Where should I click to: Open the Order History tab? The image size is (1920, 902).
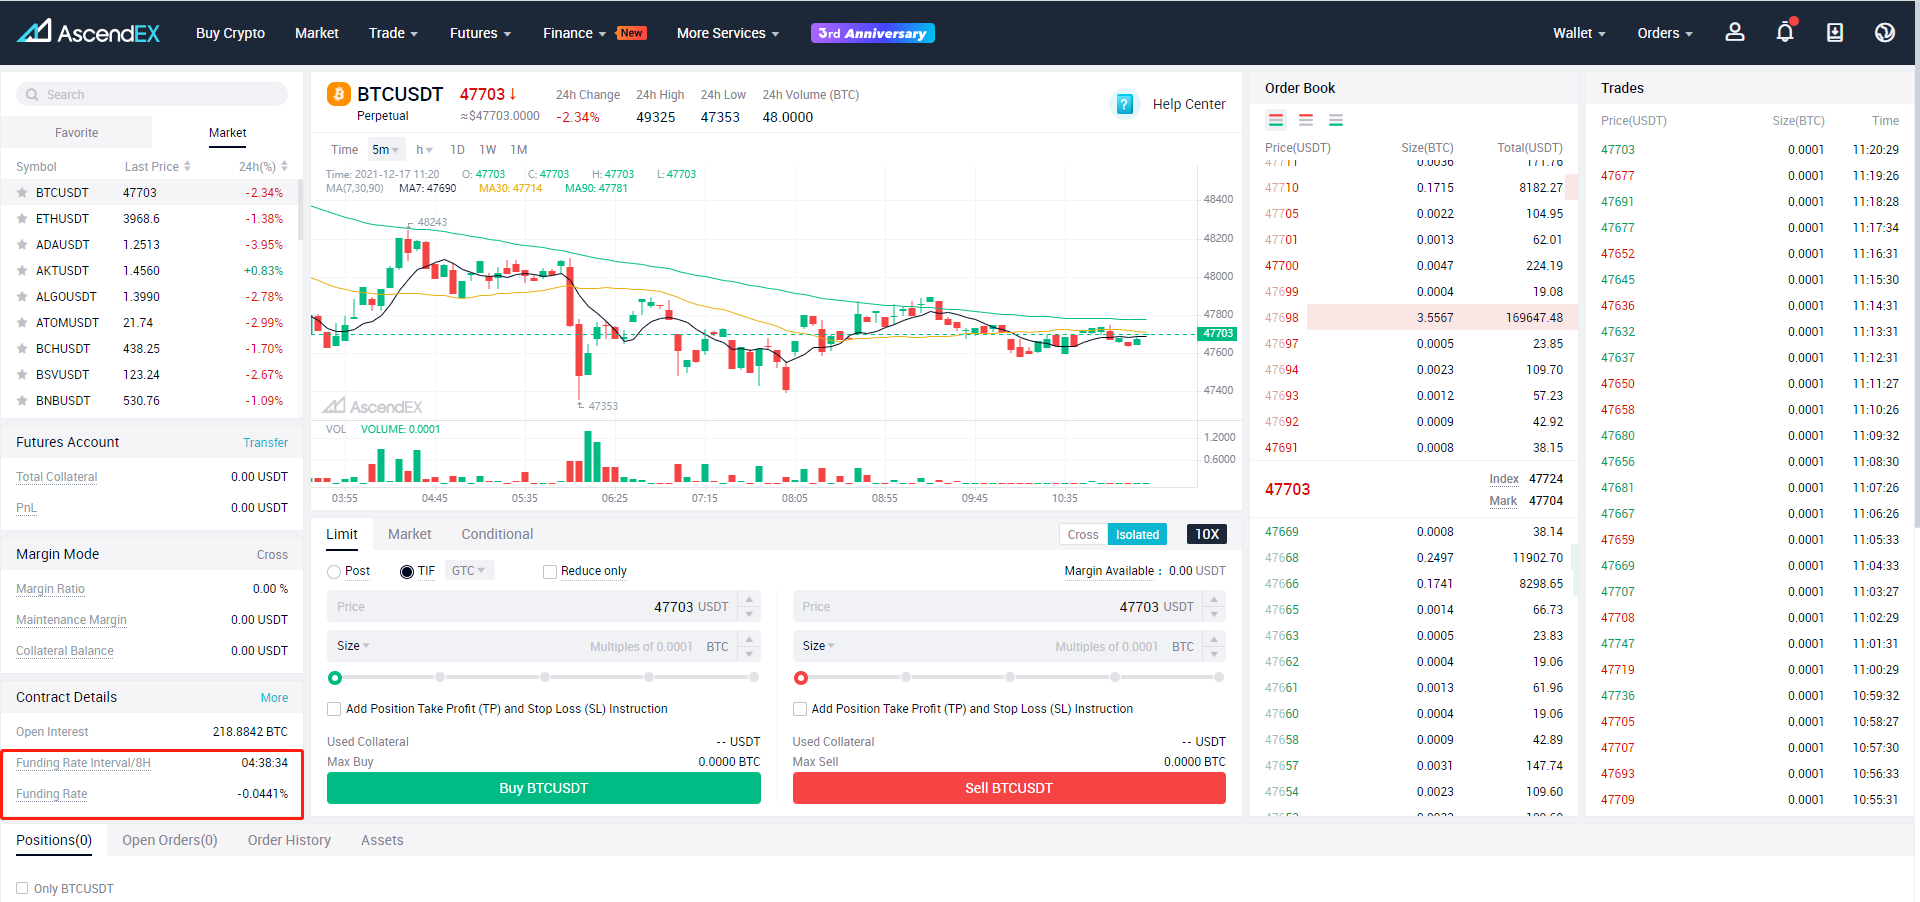[x=289, y=840]
